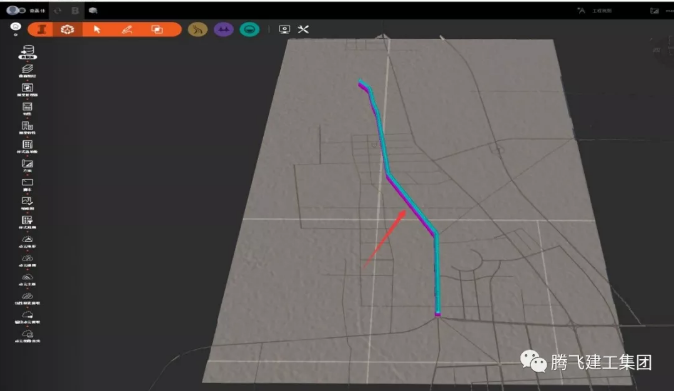The height and width of the screenshot is (391, 674).
Task: Click the B icon in the top bar
Action: click(x=75, y=10)
